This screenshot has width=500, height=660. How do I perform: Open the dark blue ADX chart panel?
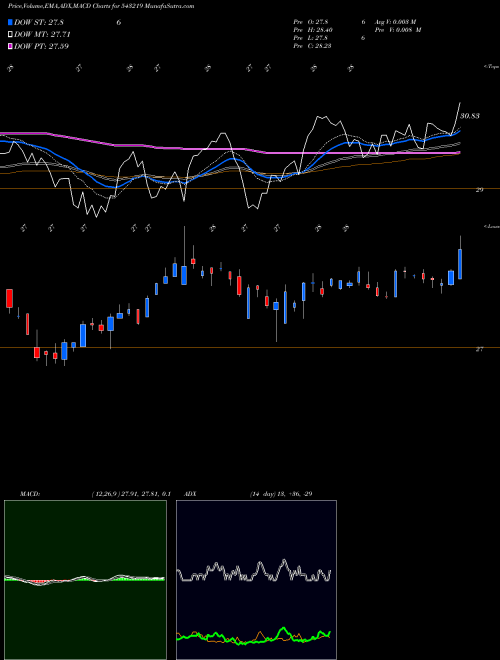point(256,580)
